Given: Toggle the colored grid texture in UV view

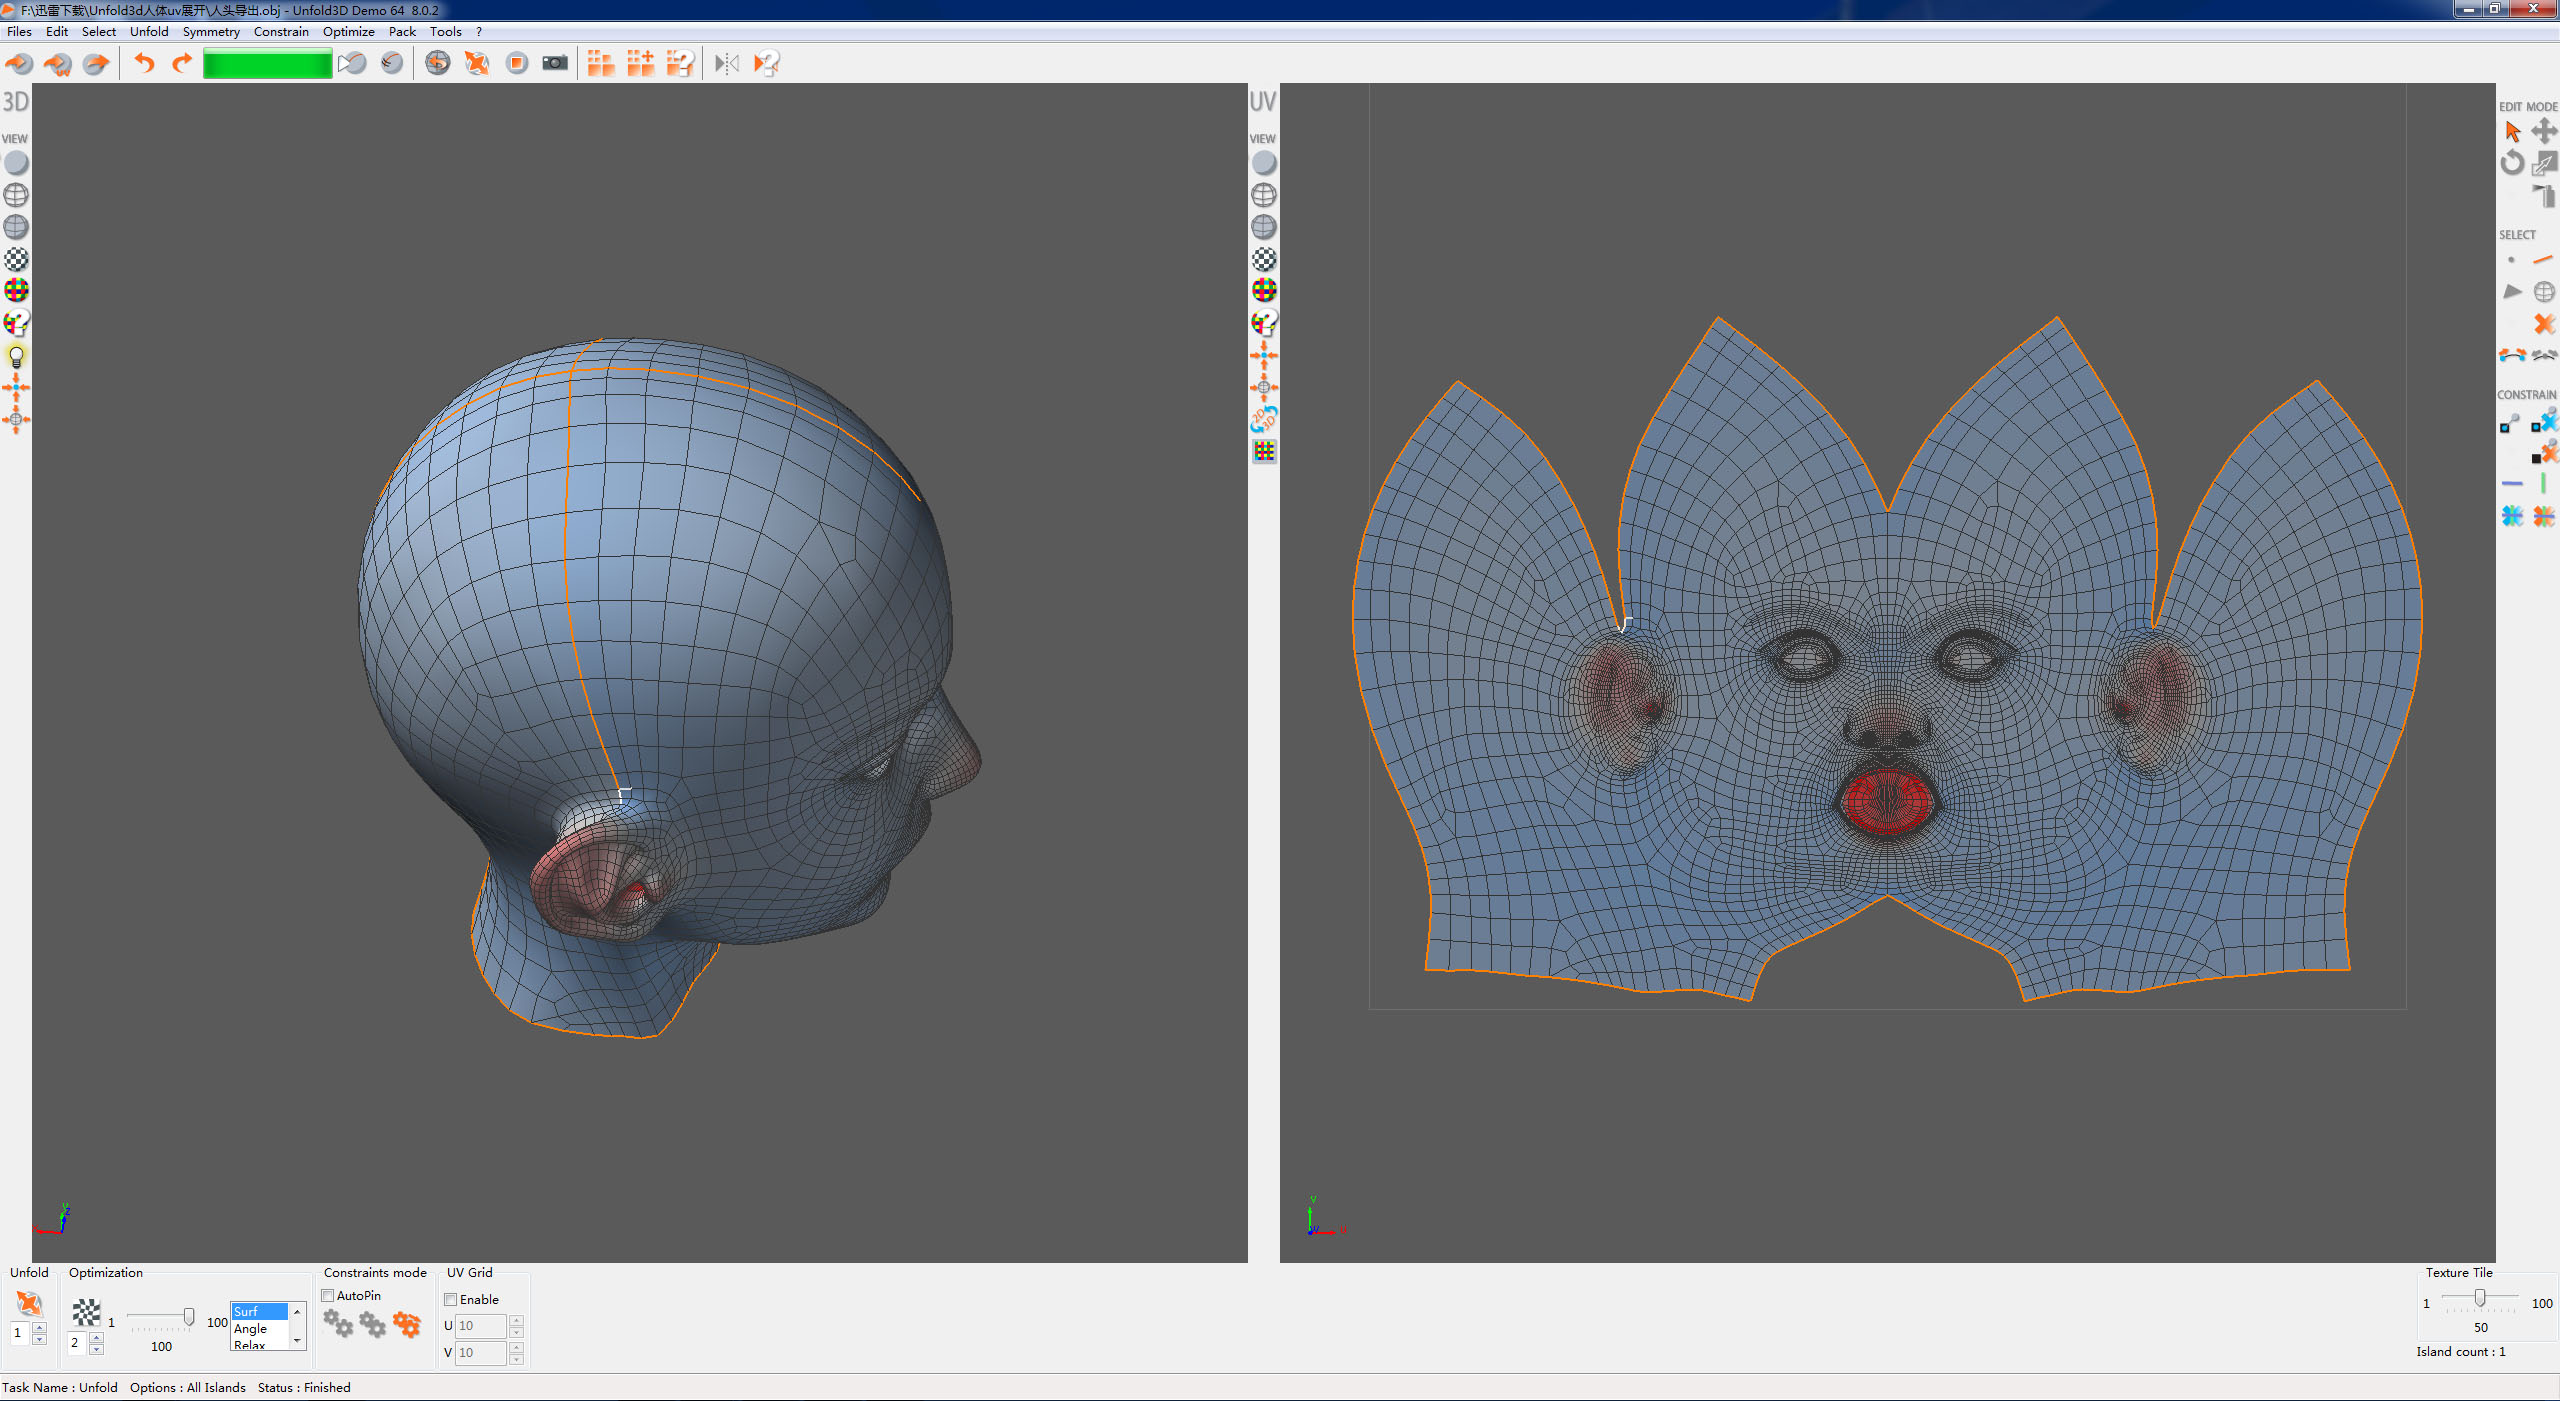Looking at the screenshot, I should tap(1264, 291).
